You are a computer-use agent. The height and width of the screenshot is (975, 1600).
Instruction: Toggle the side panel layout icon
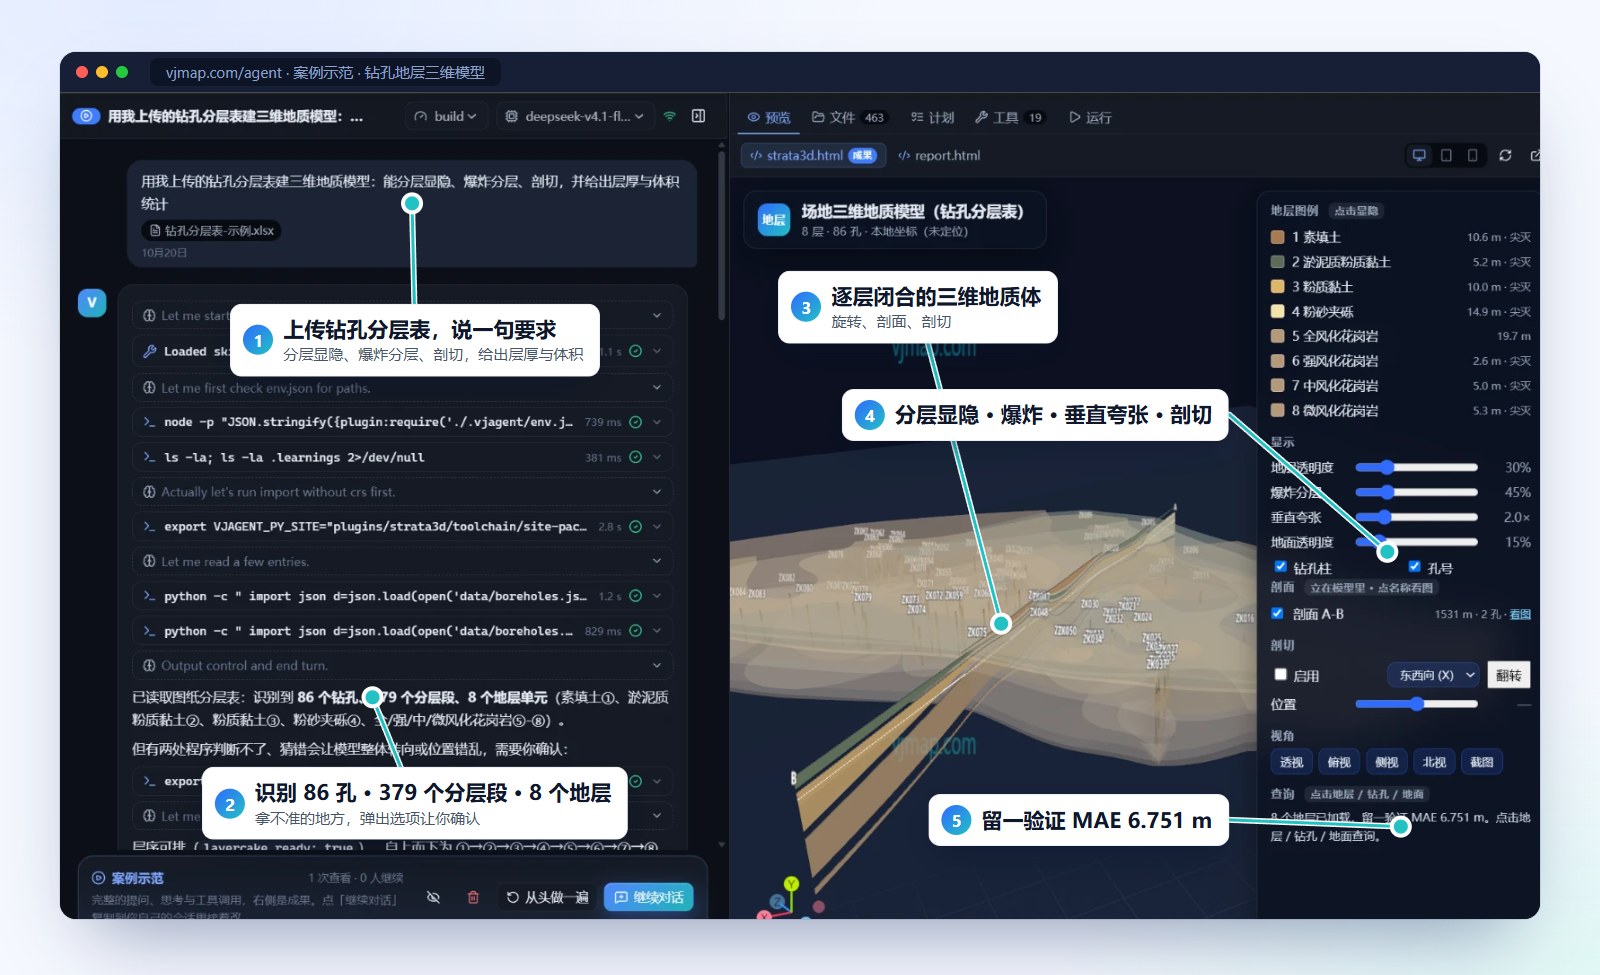coord(698,116)
